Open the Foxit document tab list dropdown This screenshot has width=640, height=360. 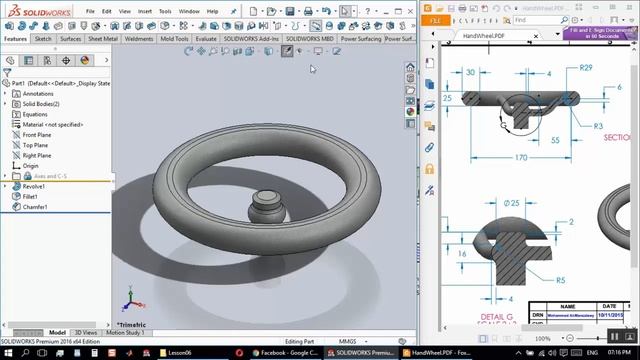pyautogui.click(x=558, y=35)
